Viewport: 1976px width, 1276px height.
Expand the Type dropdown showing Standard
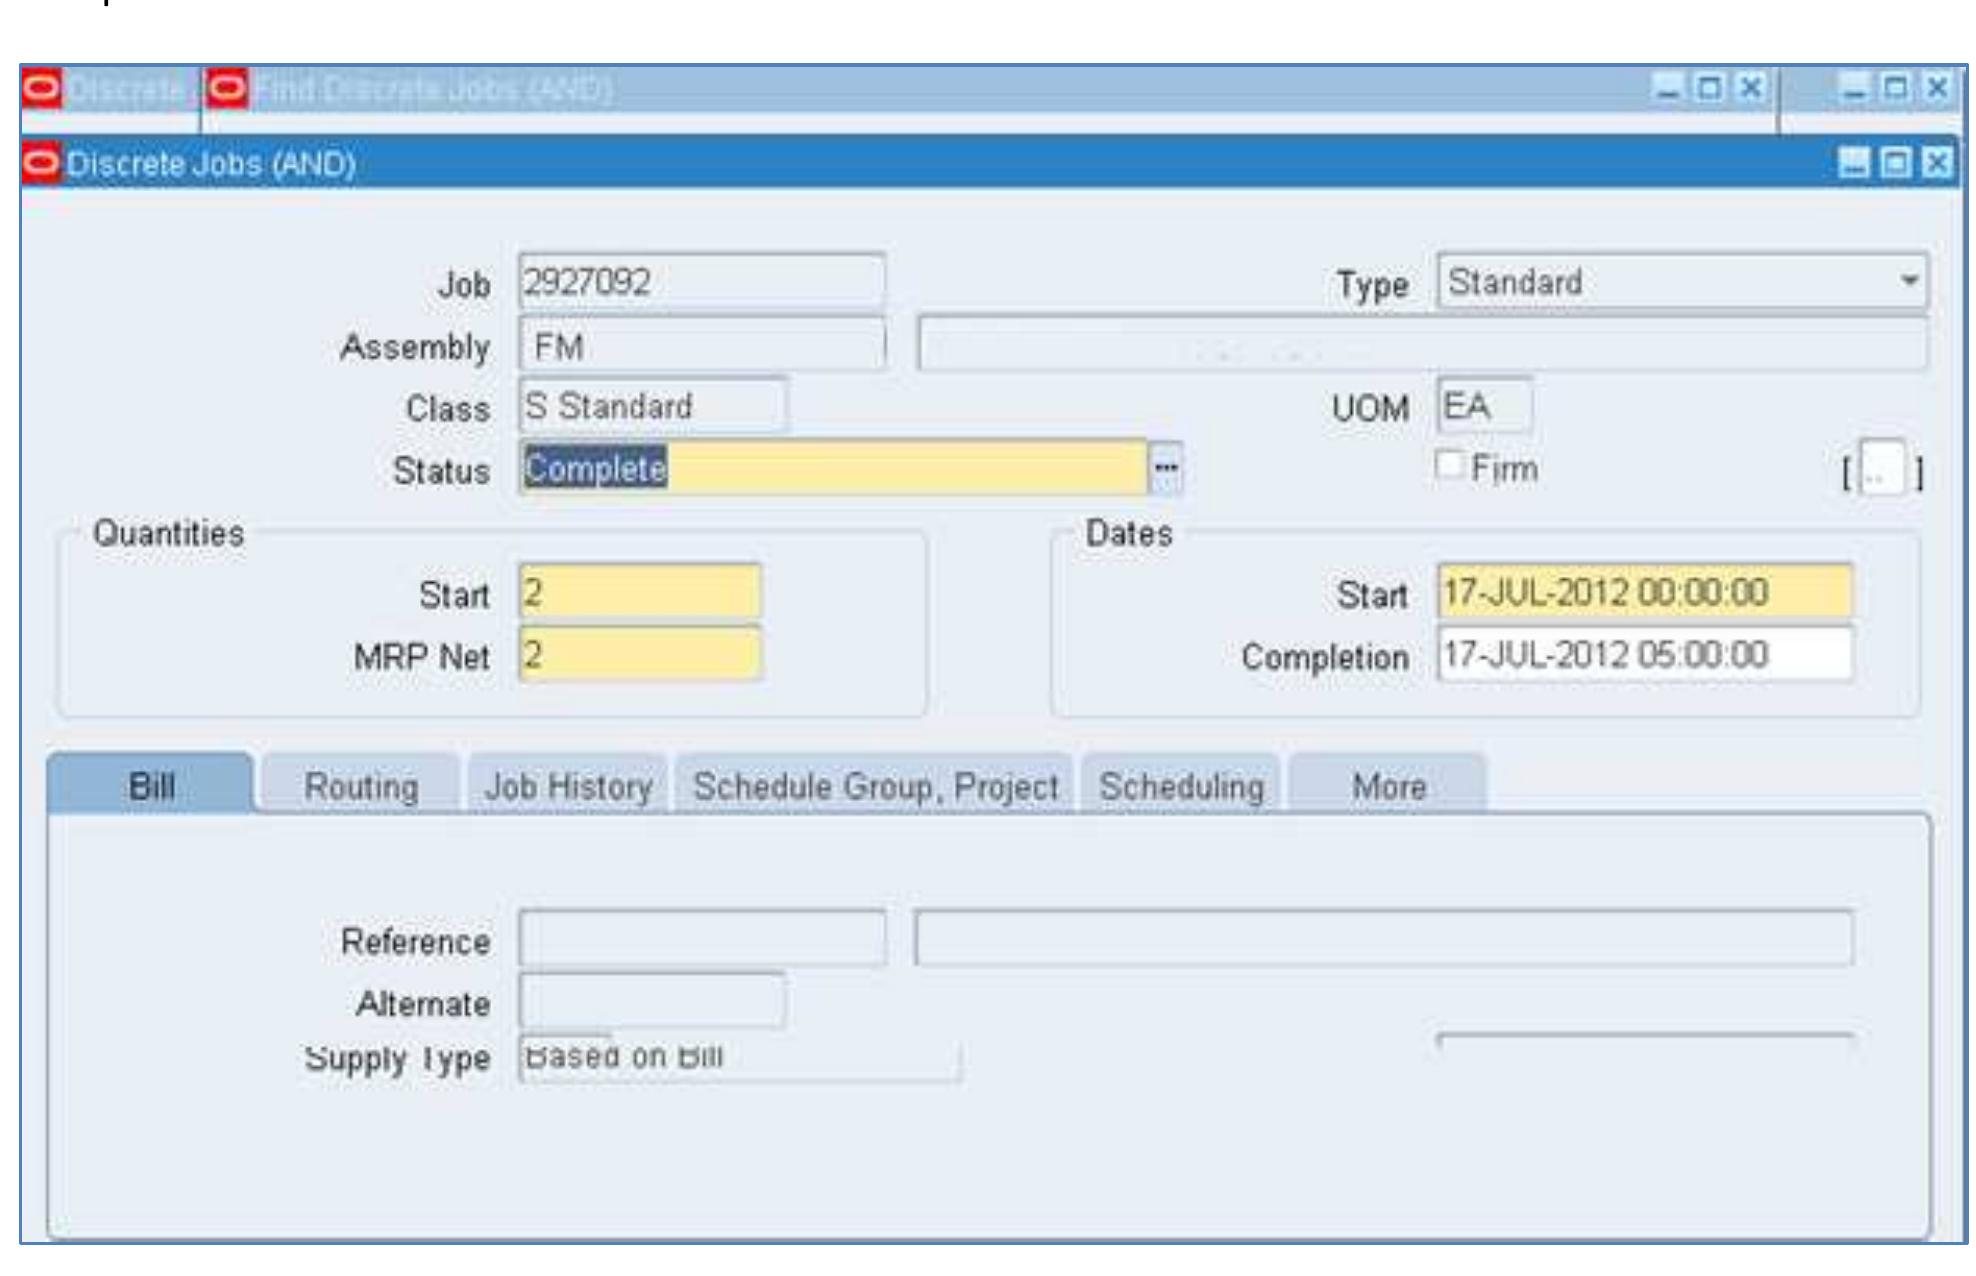[1909, 281]
